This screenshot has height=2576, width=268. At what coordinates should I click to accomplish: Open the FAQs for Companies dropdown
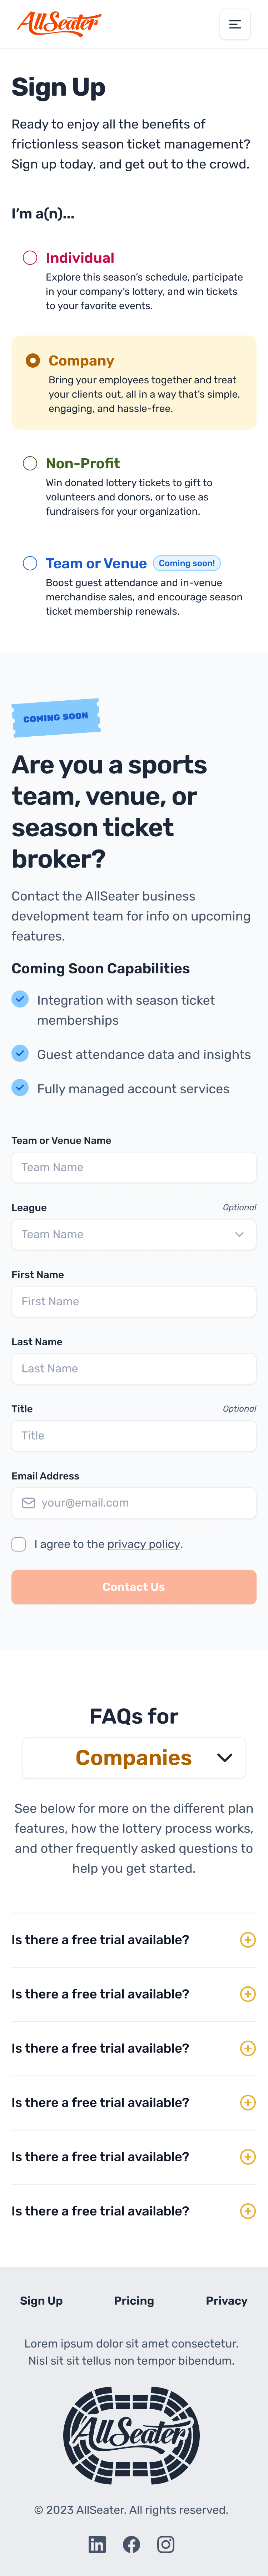click(134, 1757)
